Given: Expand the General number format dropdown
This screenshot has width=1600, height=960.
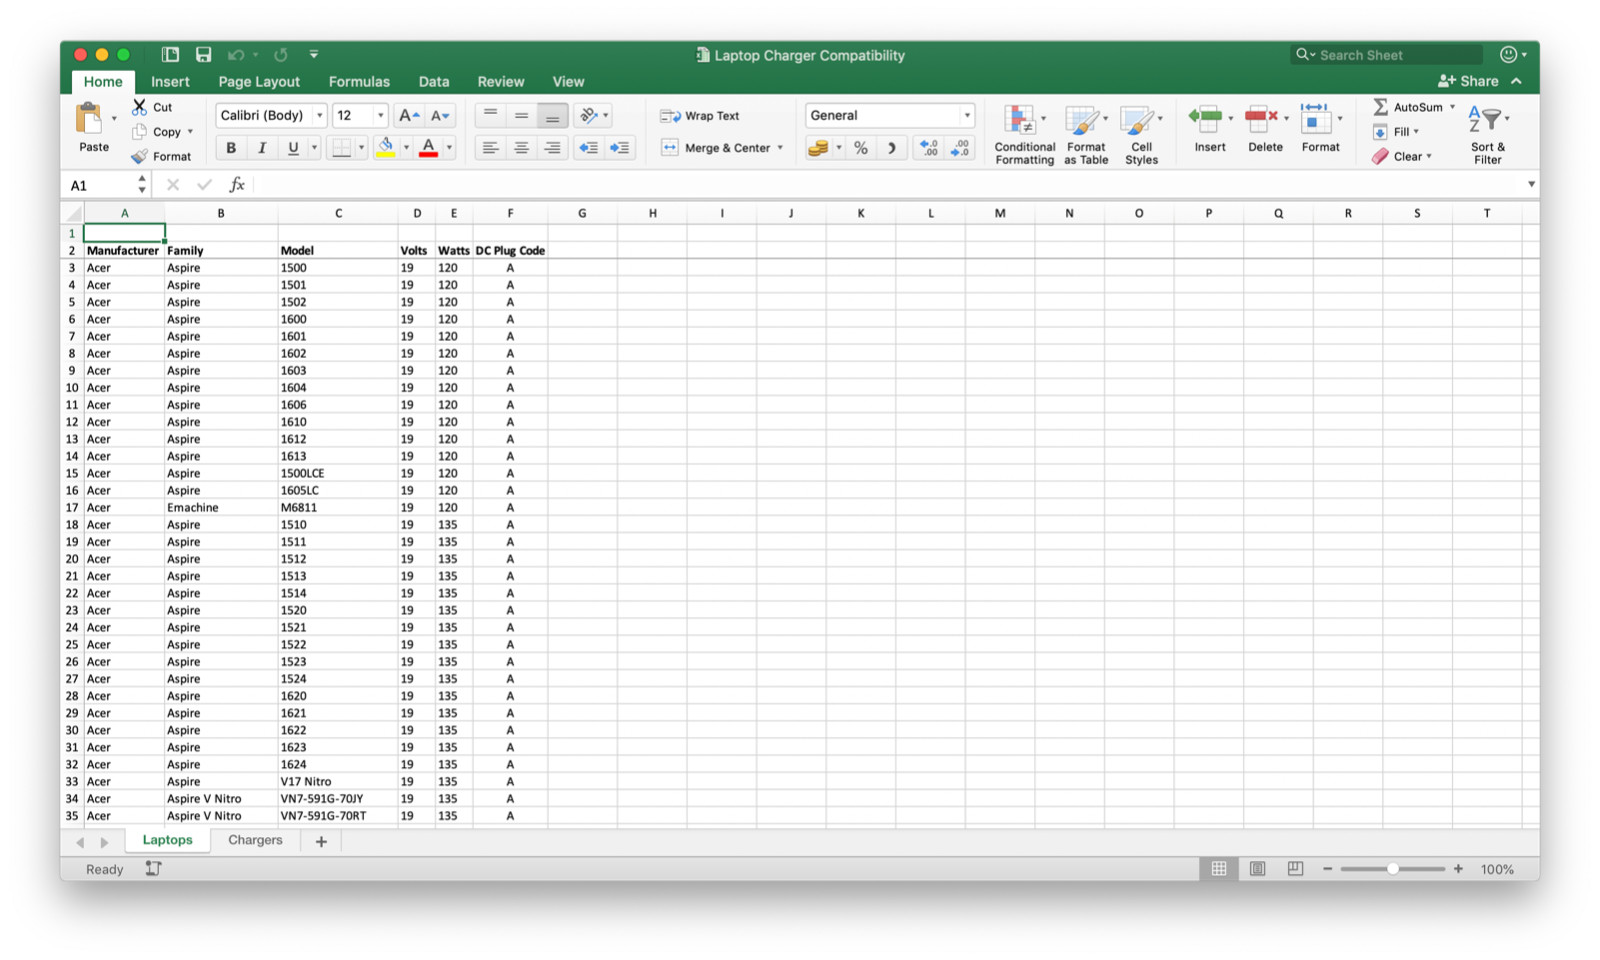Looking at the screenshot, I should [966, 116].
